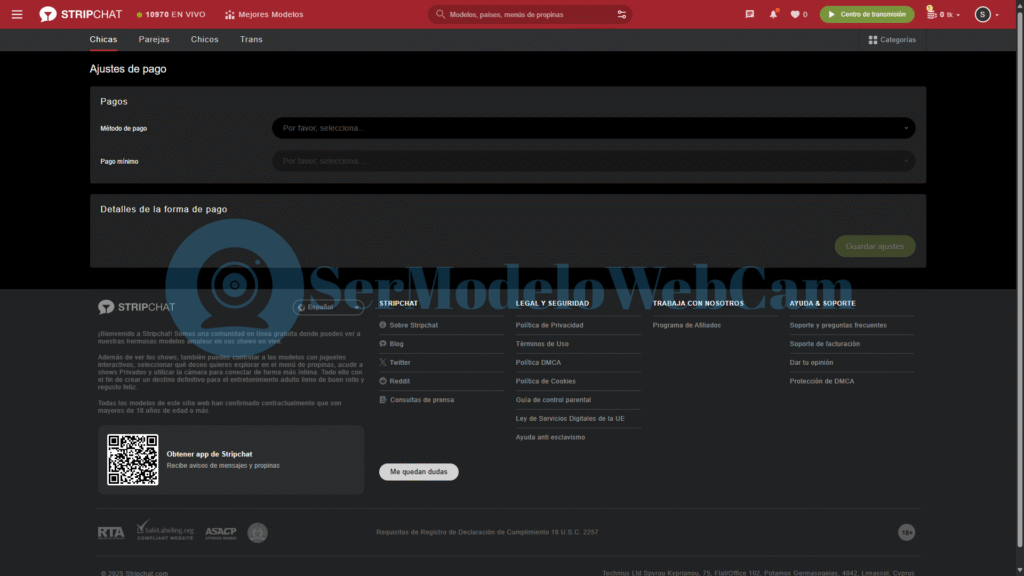
Task: Switch to the Trans tab
Action: pyautogui.click(x=251, y=40)
